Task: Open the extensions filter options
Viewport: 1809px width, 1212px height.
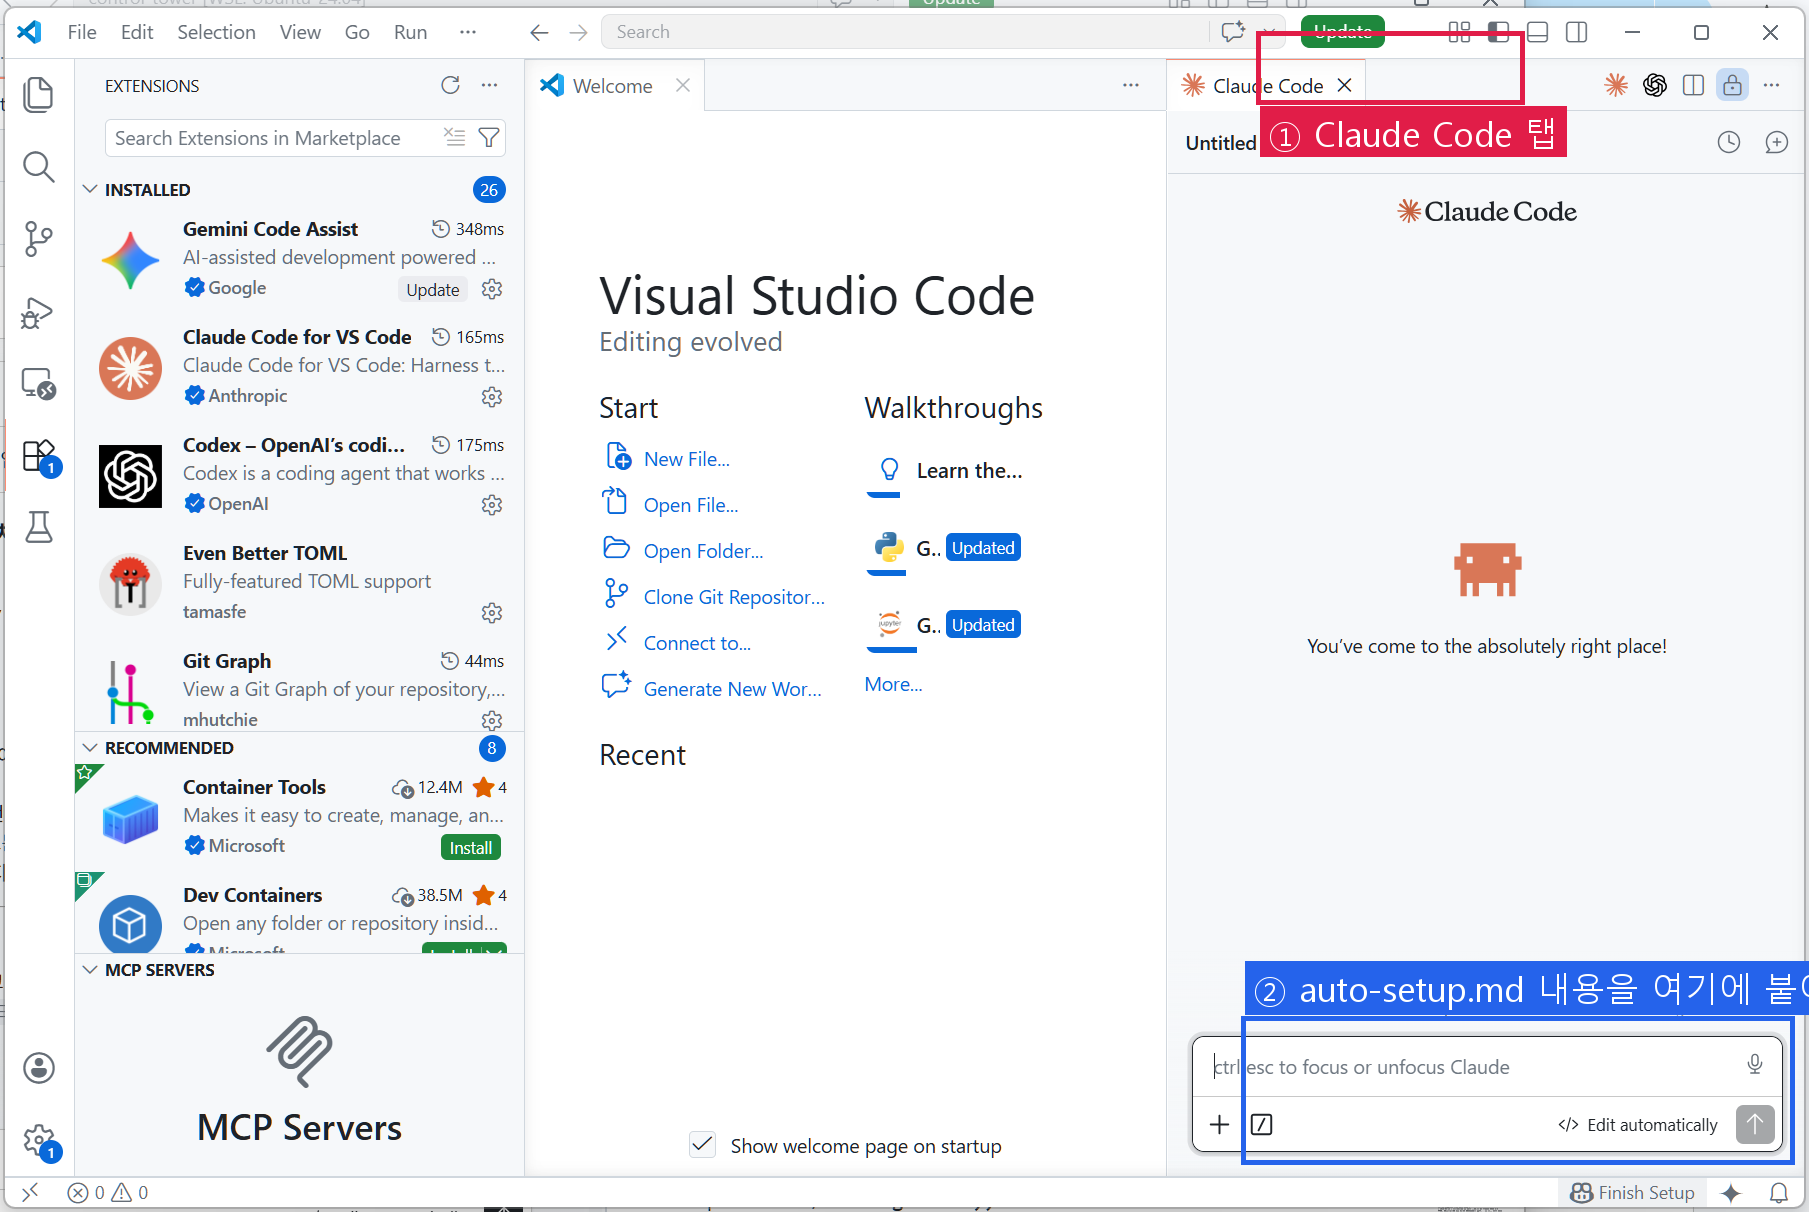Action: click(x=489, y=137)
